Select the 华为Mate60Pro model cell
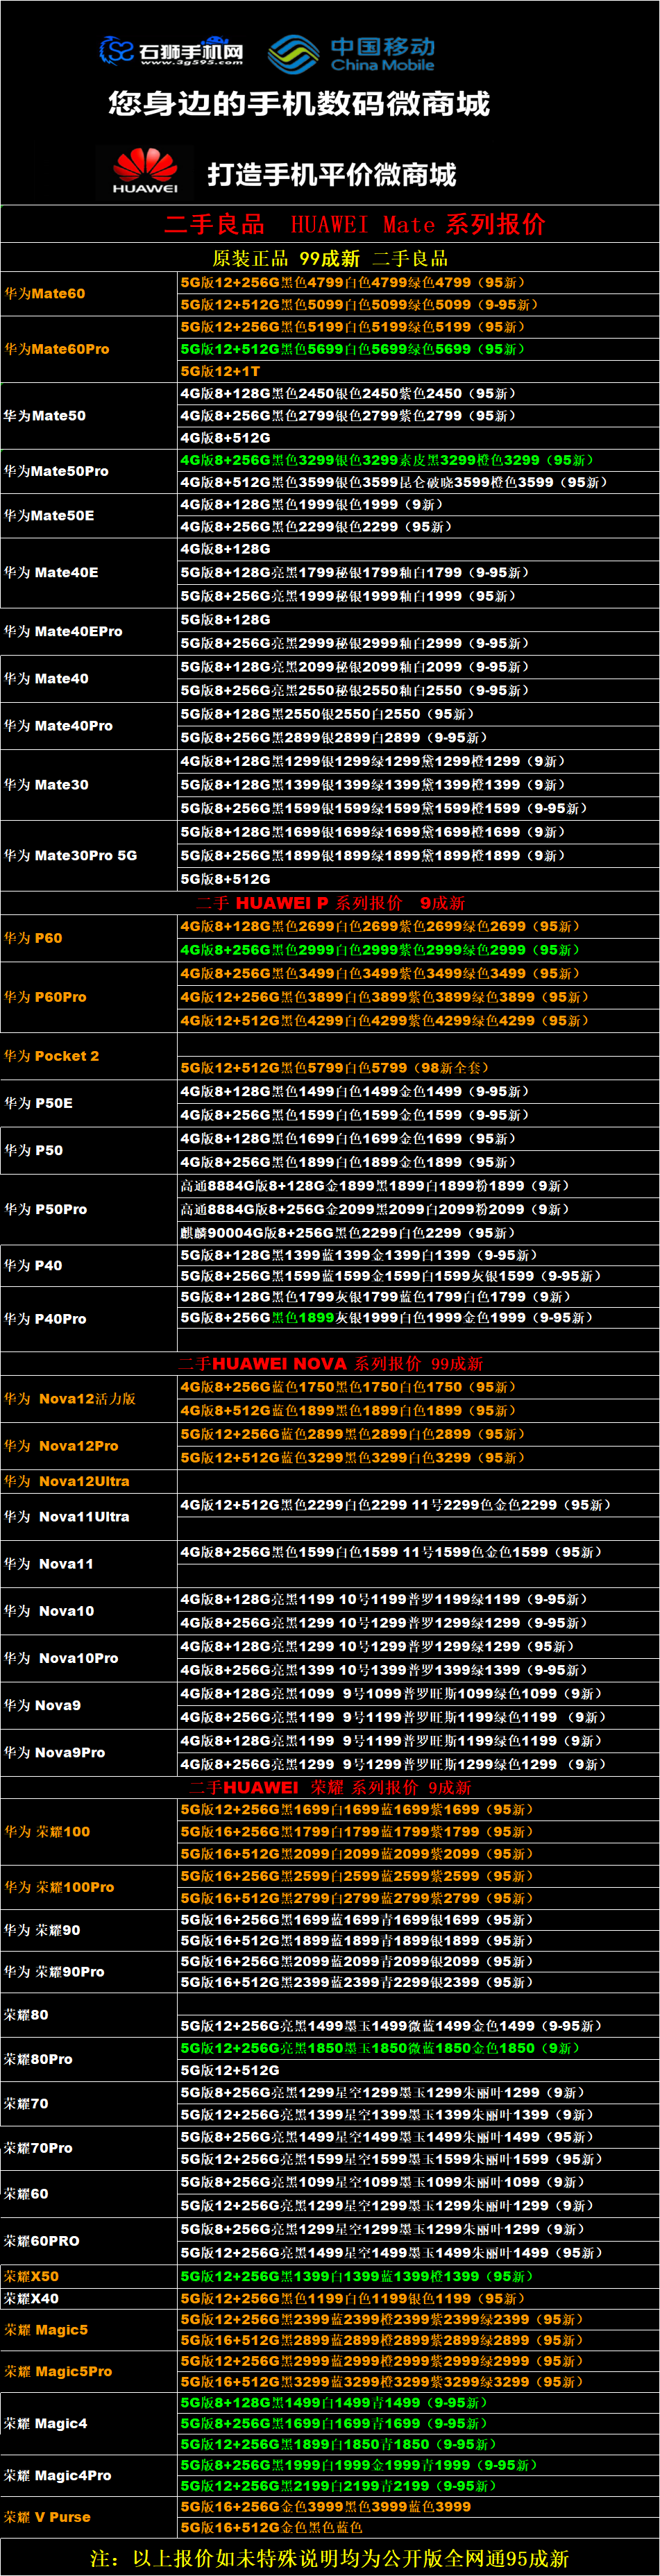Screen dimensions: 660x2576 point(89,349)
